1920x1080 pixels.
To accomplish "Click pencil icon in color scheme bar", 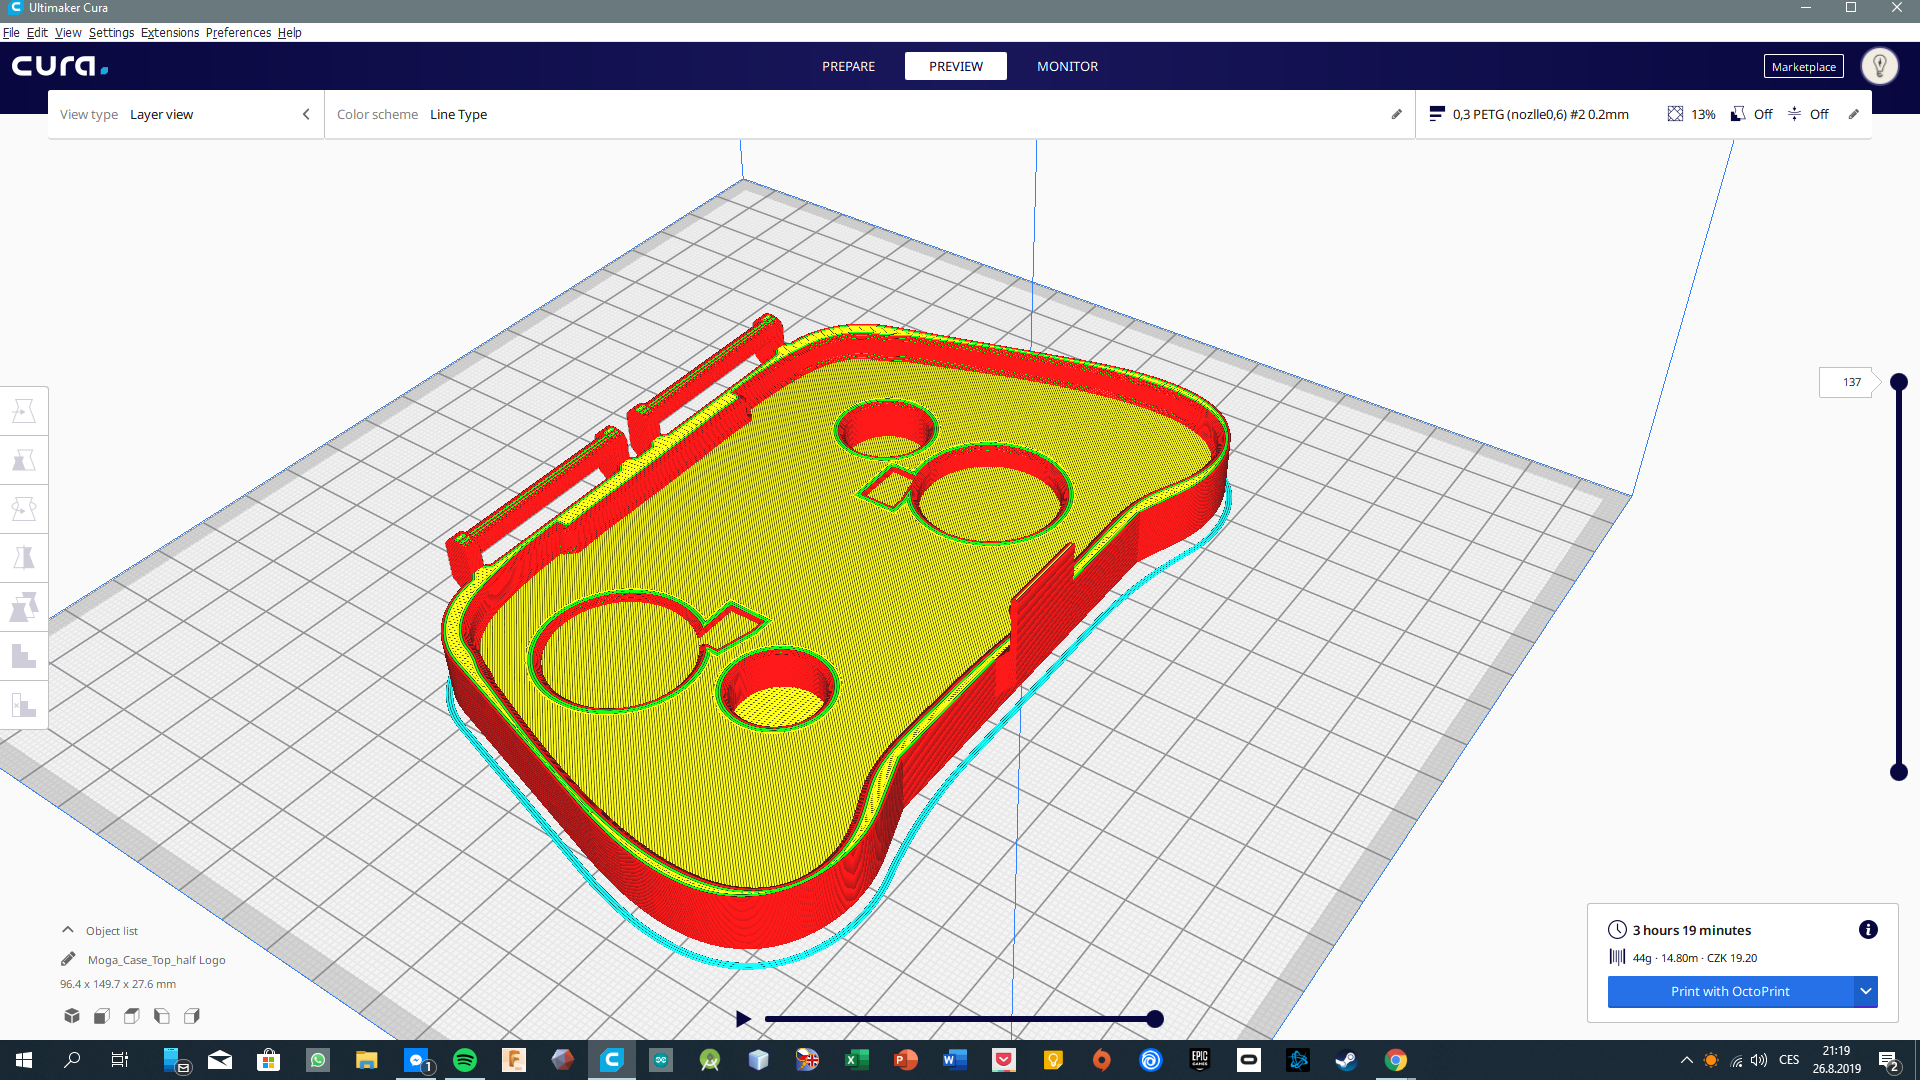I will [x=1397, y=114].
